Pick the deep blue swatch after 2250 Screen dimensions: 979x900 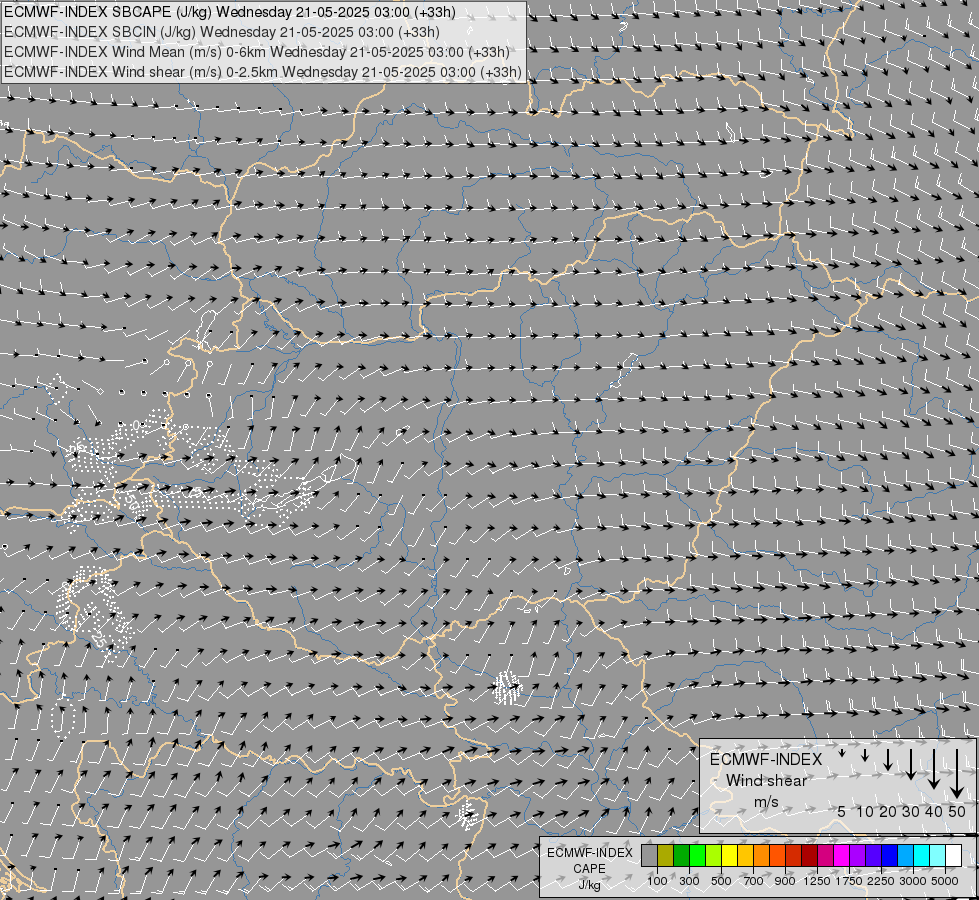tap(890, 855)
